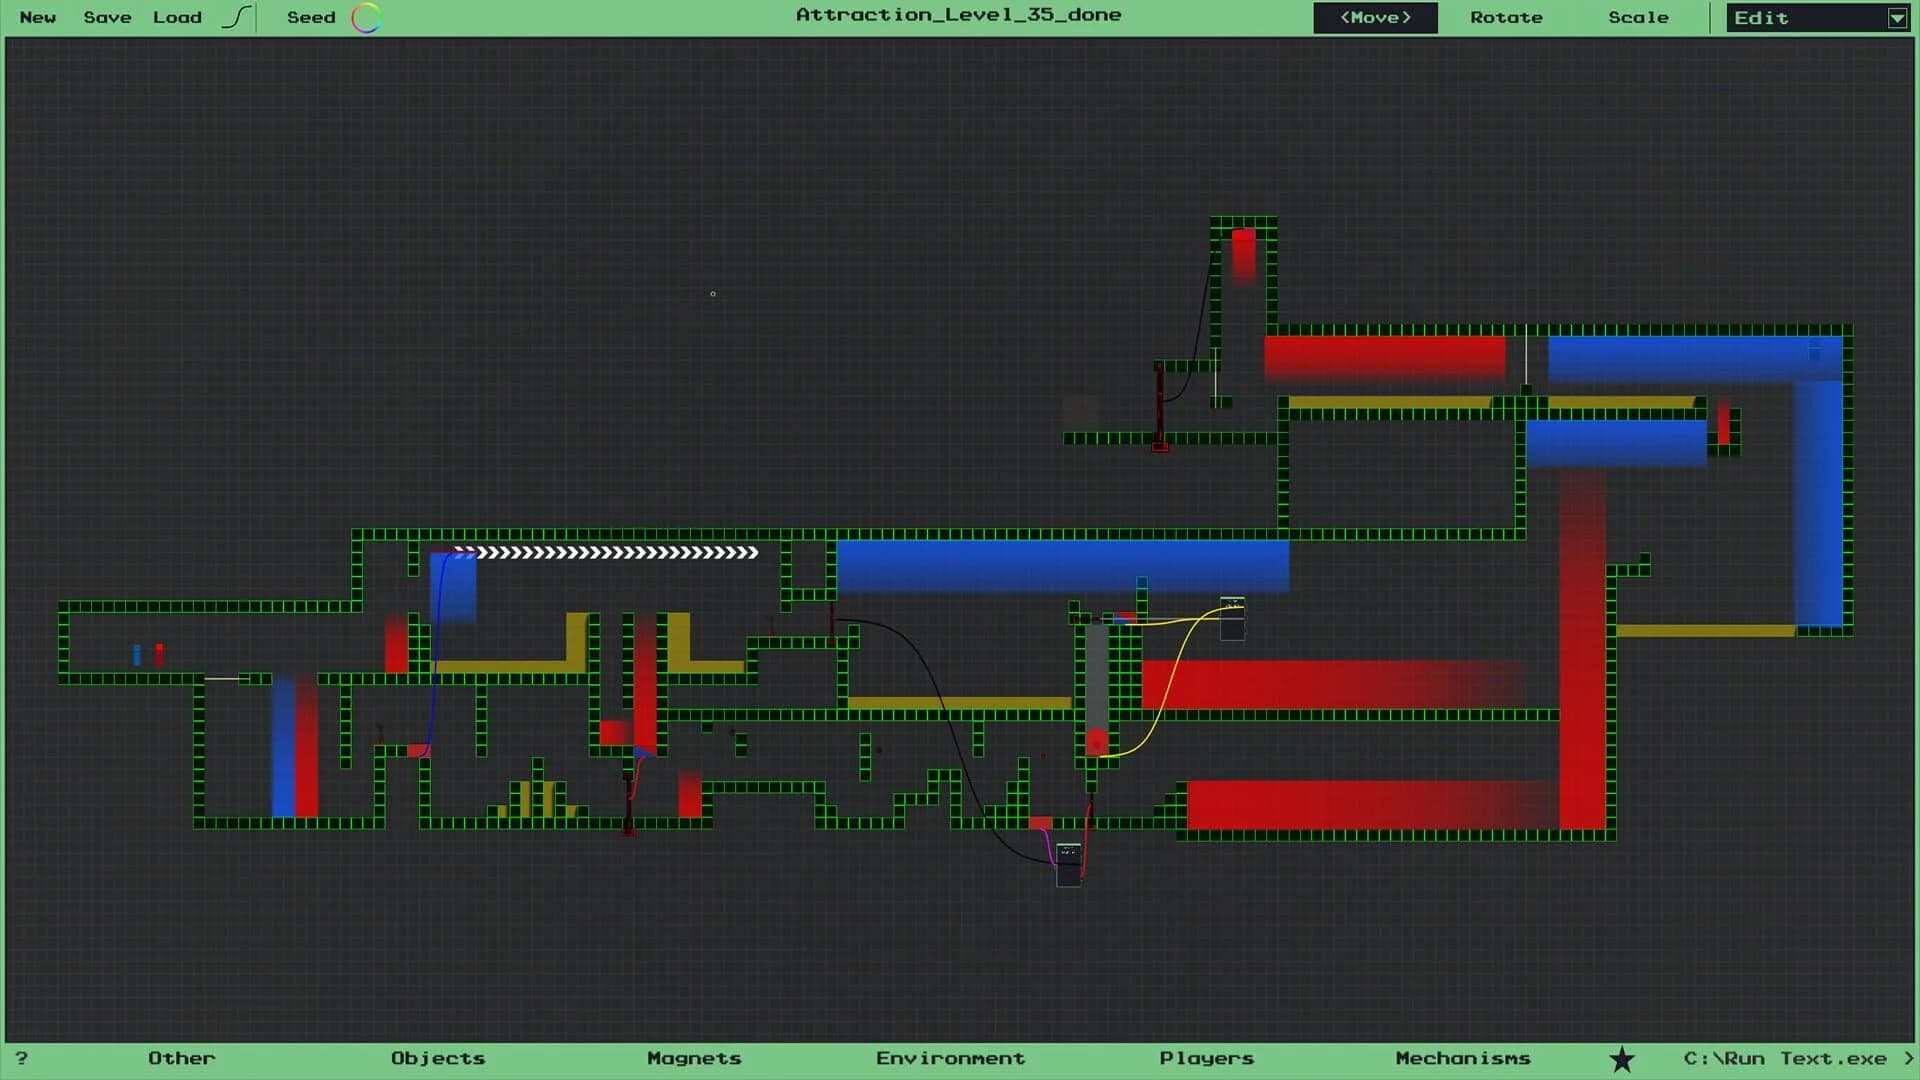The image size is (1920, 1080).
Task: Select the Scale tool
Action: pos(1638,17)
